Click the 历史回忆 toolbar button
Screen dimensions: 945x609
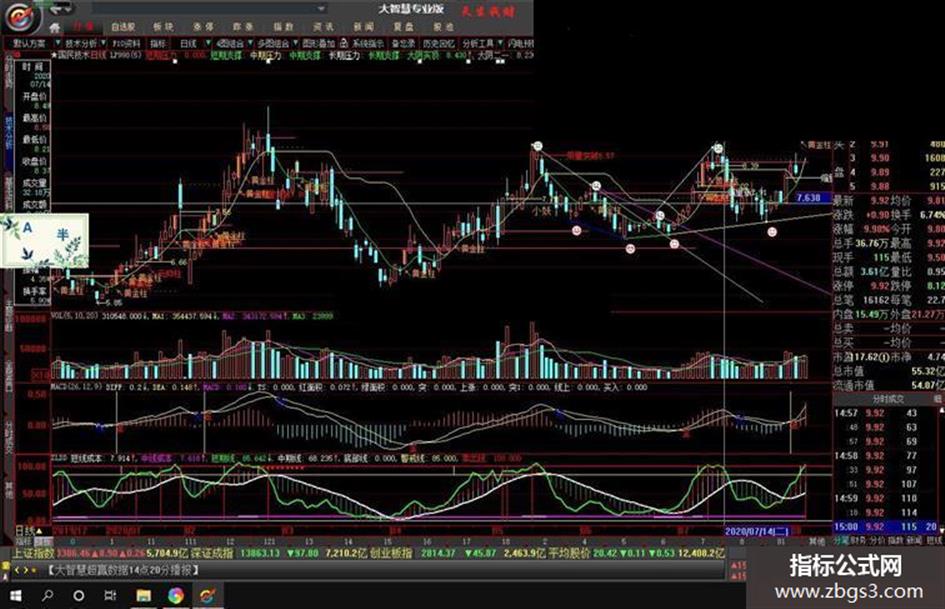[x=438, y=43]
